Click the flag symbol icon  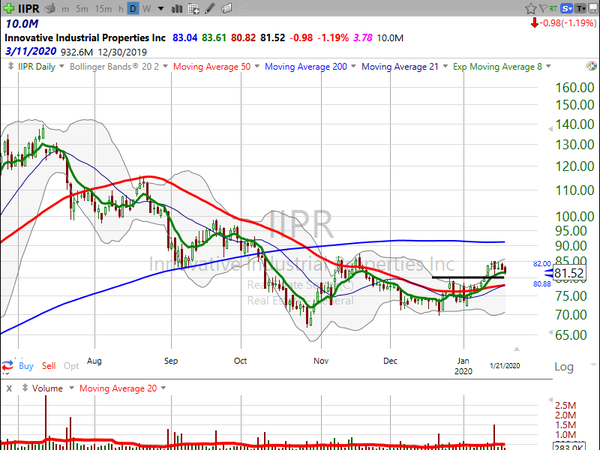click(543, 8)
